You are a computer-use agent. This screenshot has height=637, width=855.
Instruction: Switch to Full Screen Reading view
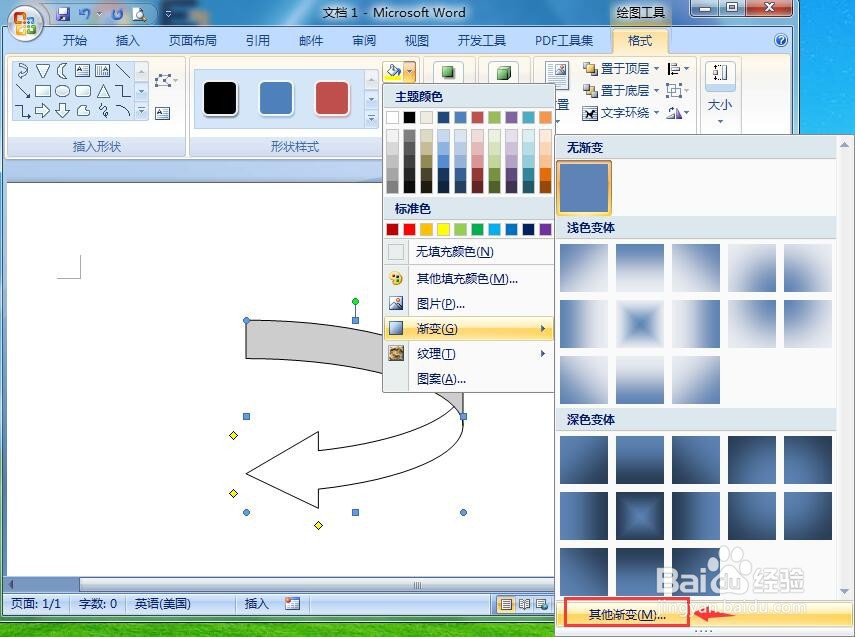click(x=524, y=604)
